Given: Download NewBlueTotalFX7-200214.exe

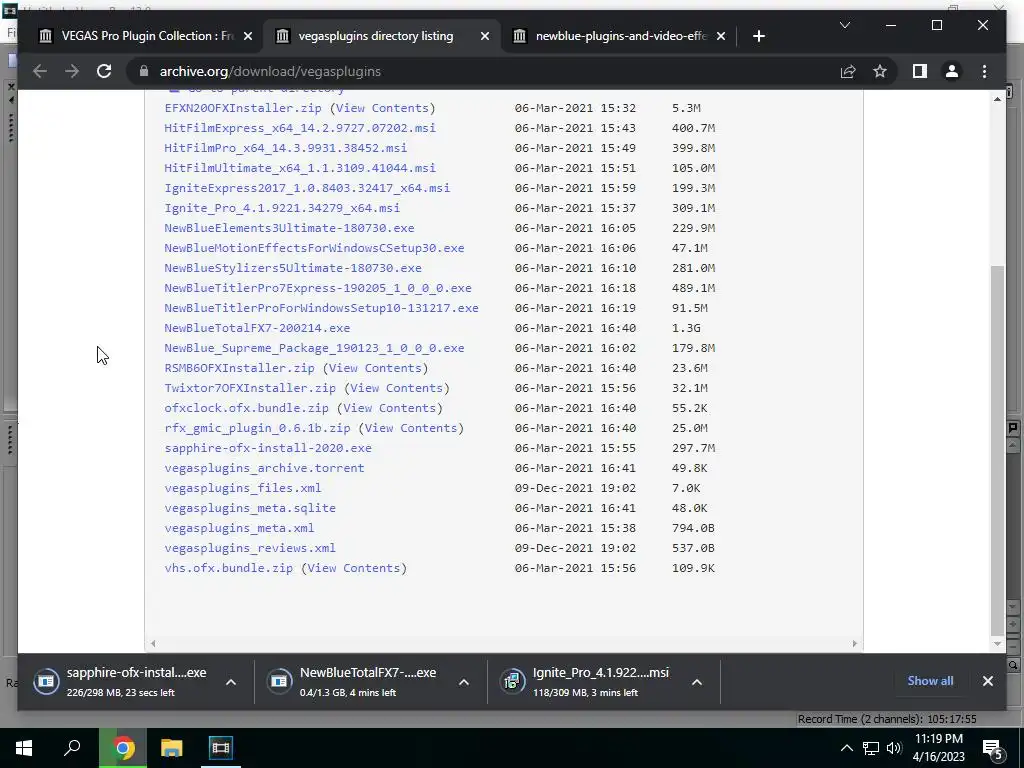Looking at the screenshot, I should 257,328.
